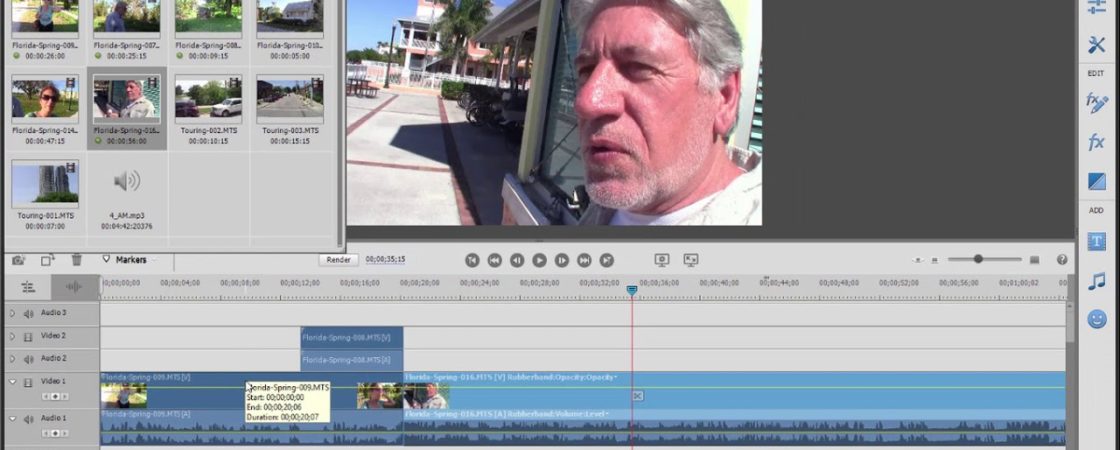Image resolution: width=1120 pixels, height=450 pixels.
Task: Click the trash delete icon above timeline
Action: tap(76, 260)
